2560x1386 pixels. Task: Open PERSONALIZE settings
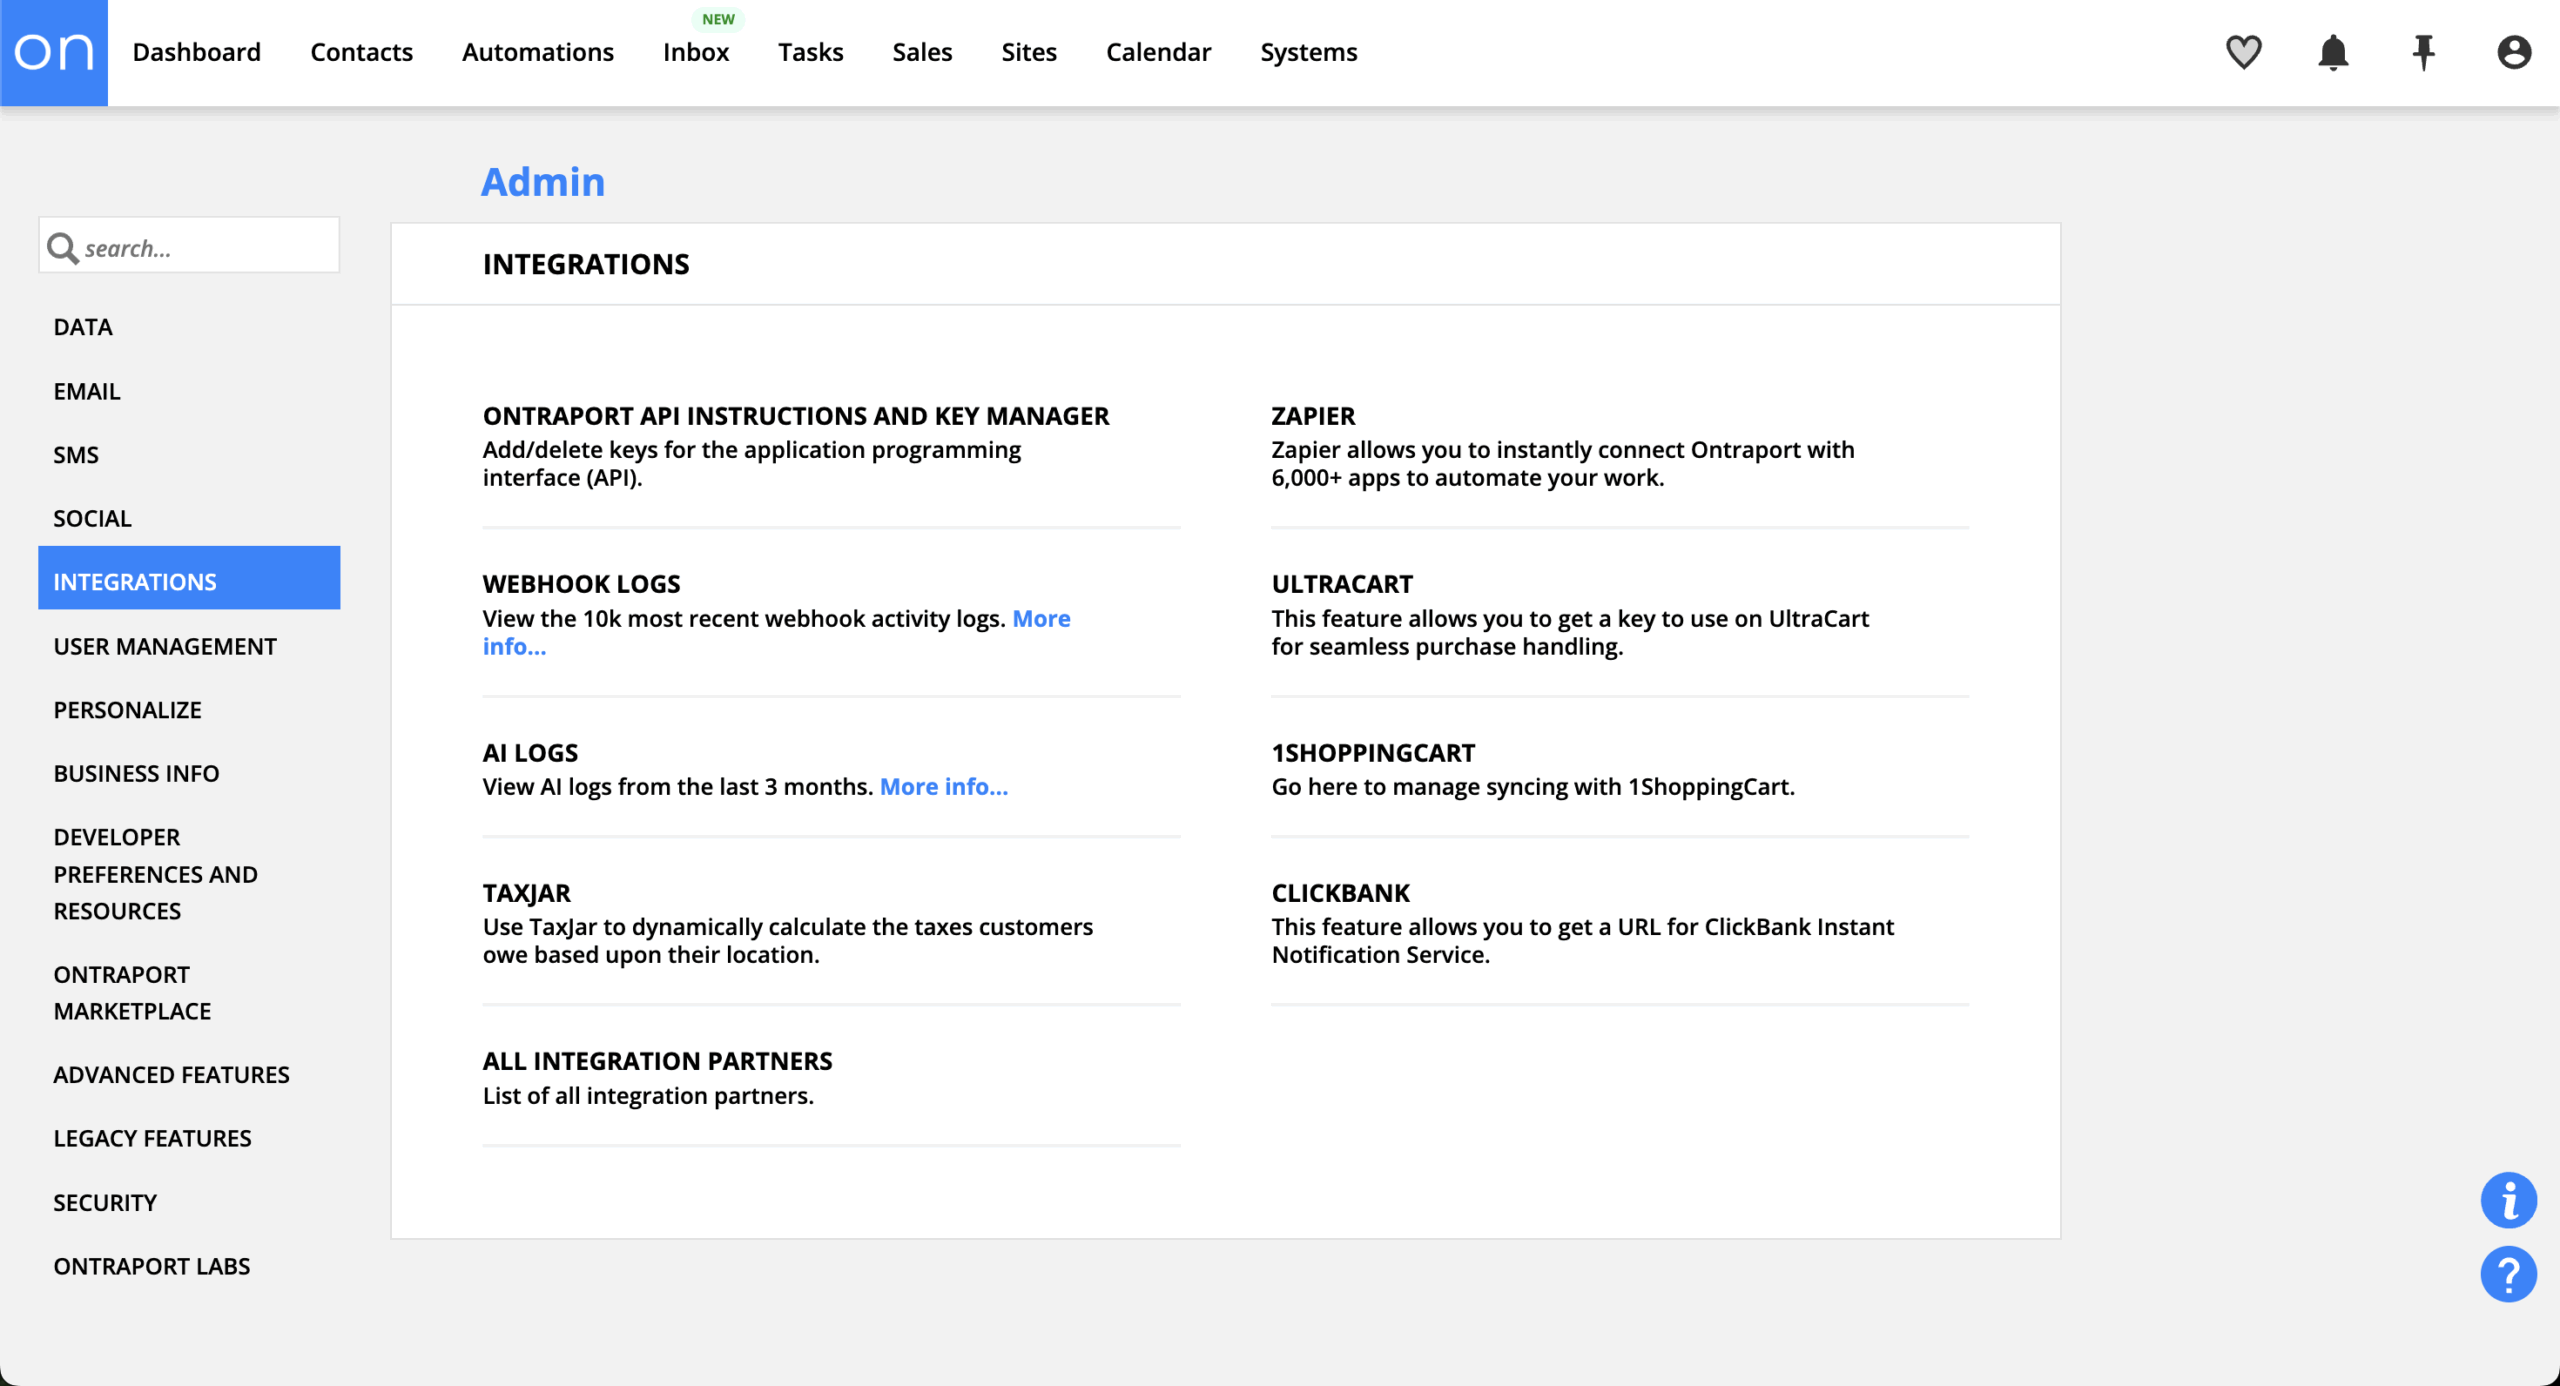coord(127,710)
